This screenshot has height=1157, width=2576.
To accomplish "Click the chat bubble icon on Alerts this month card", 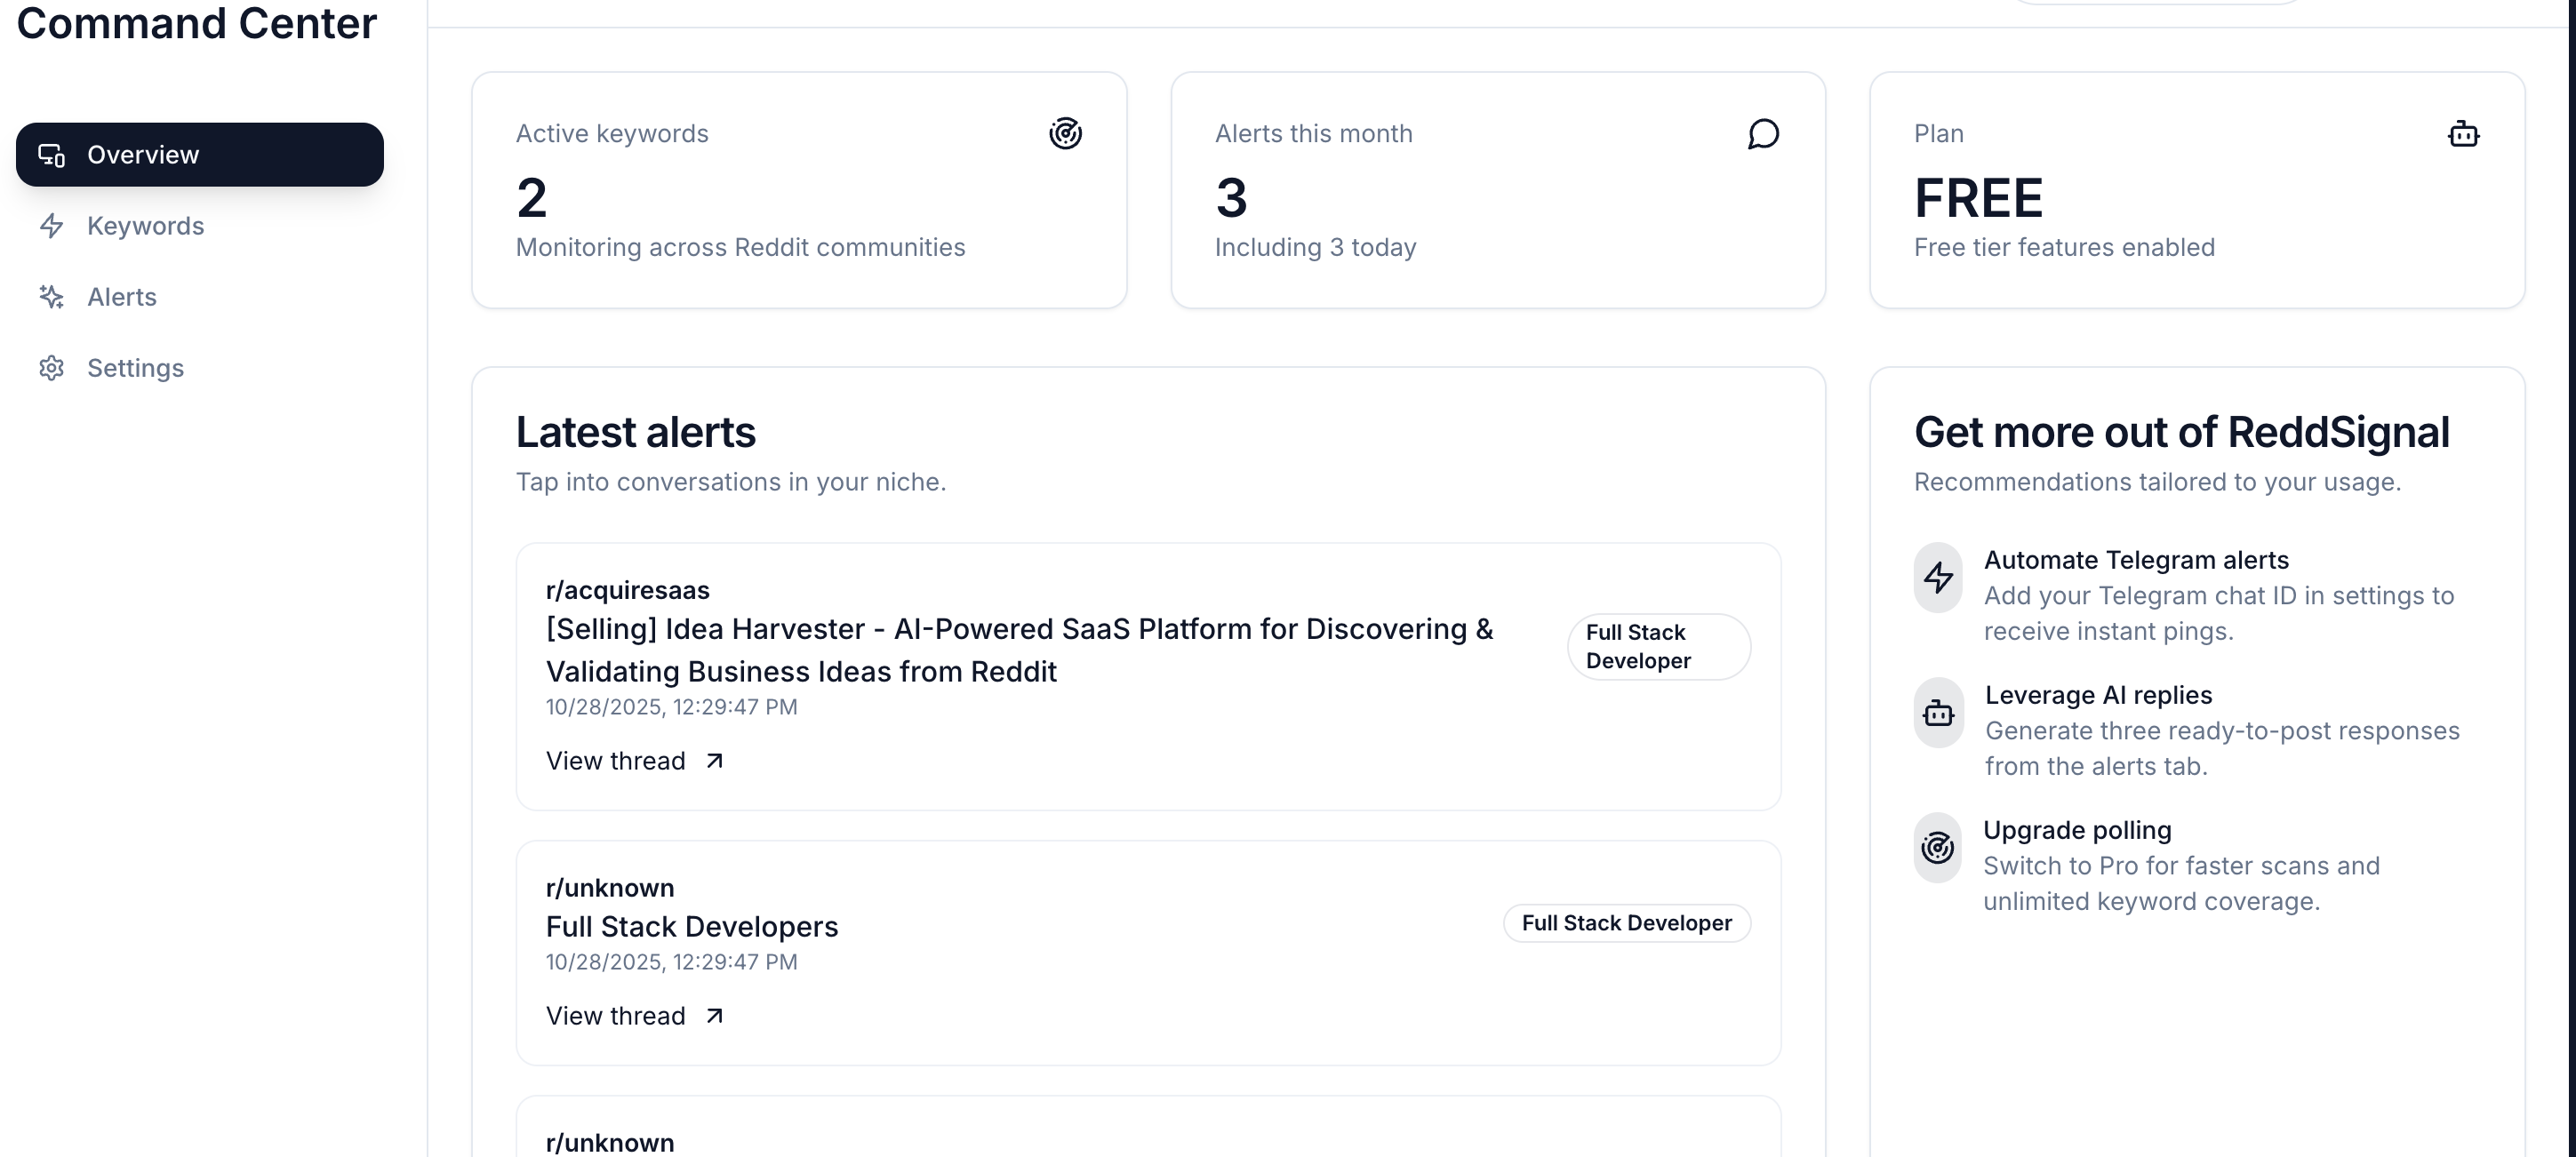I will click(1763, 133).
